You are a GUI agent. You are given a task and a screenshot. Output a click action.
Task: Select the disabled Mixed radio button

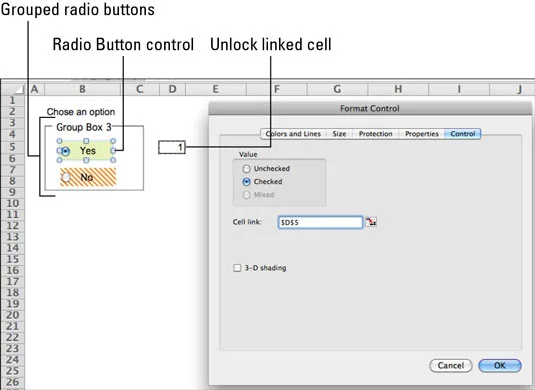pos(246,195)
